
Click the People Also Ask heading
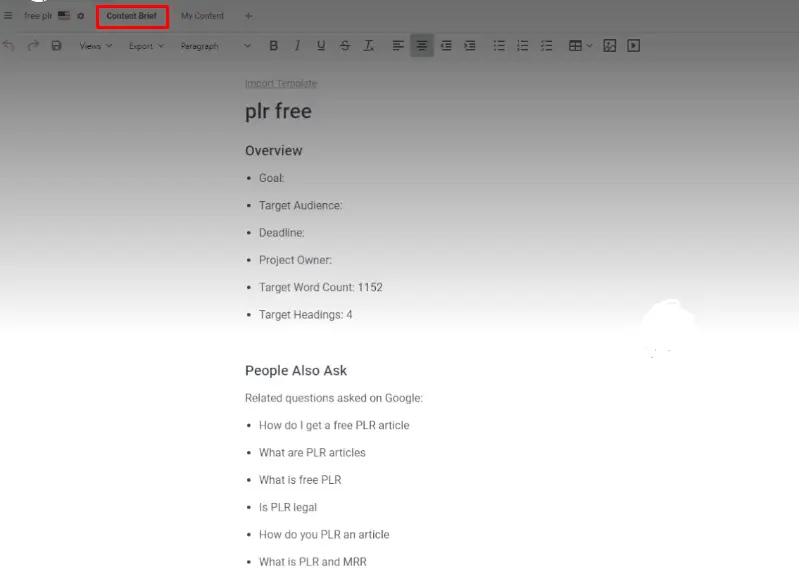click(x=296, y=371)
